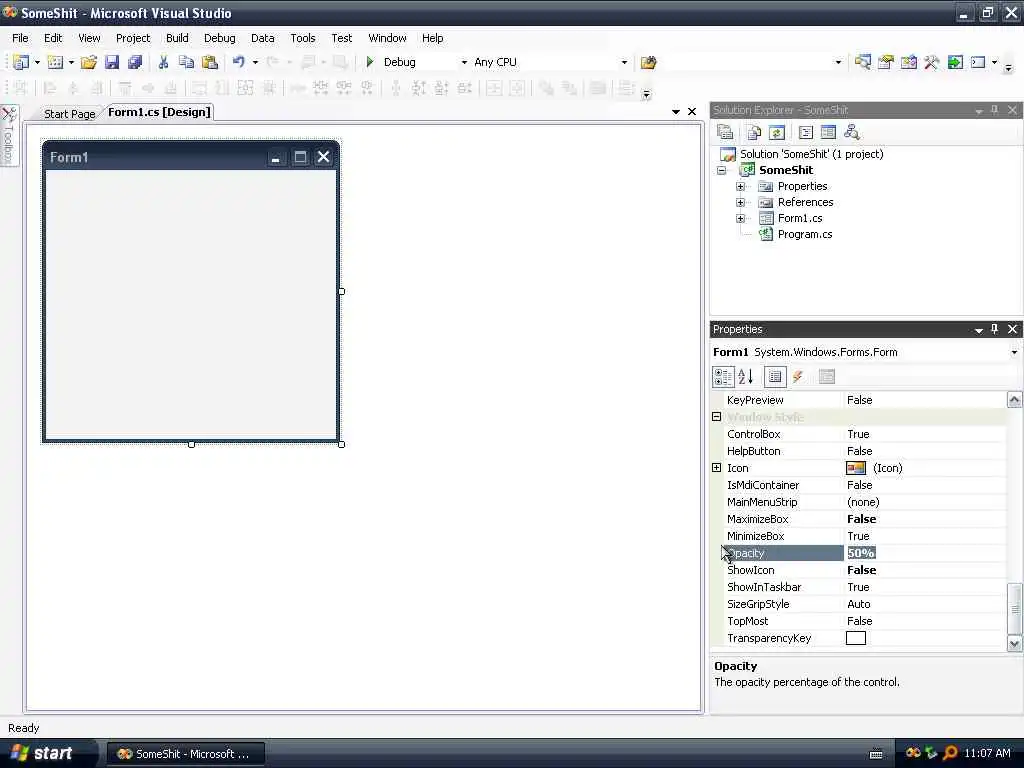Expand the Form1.cs node

click(x=741, y=219)
